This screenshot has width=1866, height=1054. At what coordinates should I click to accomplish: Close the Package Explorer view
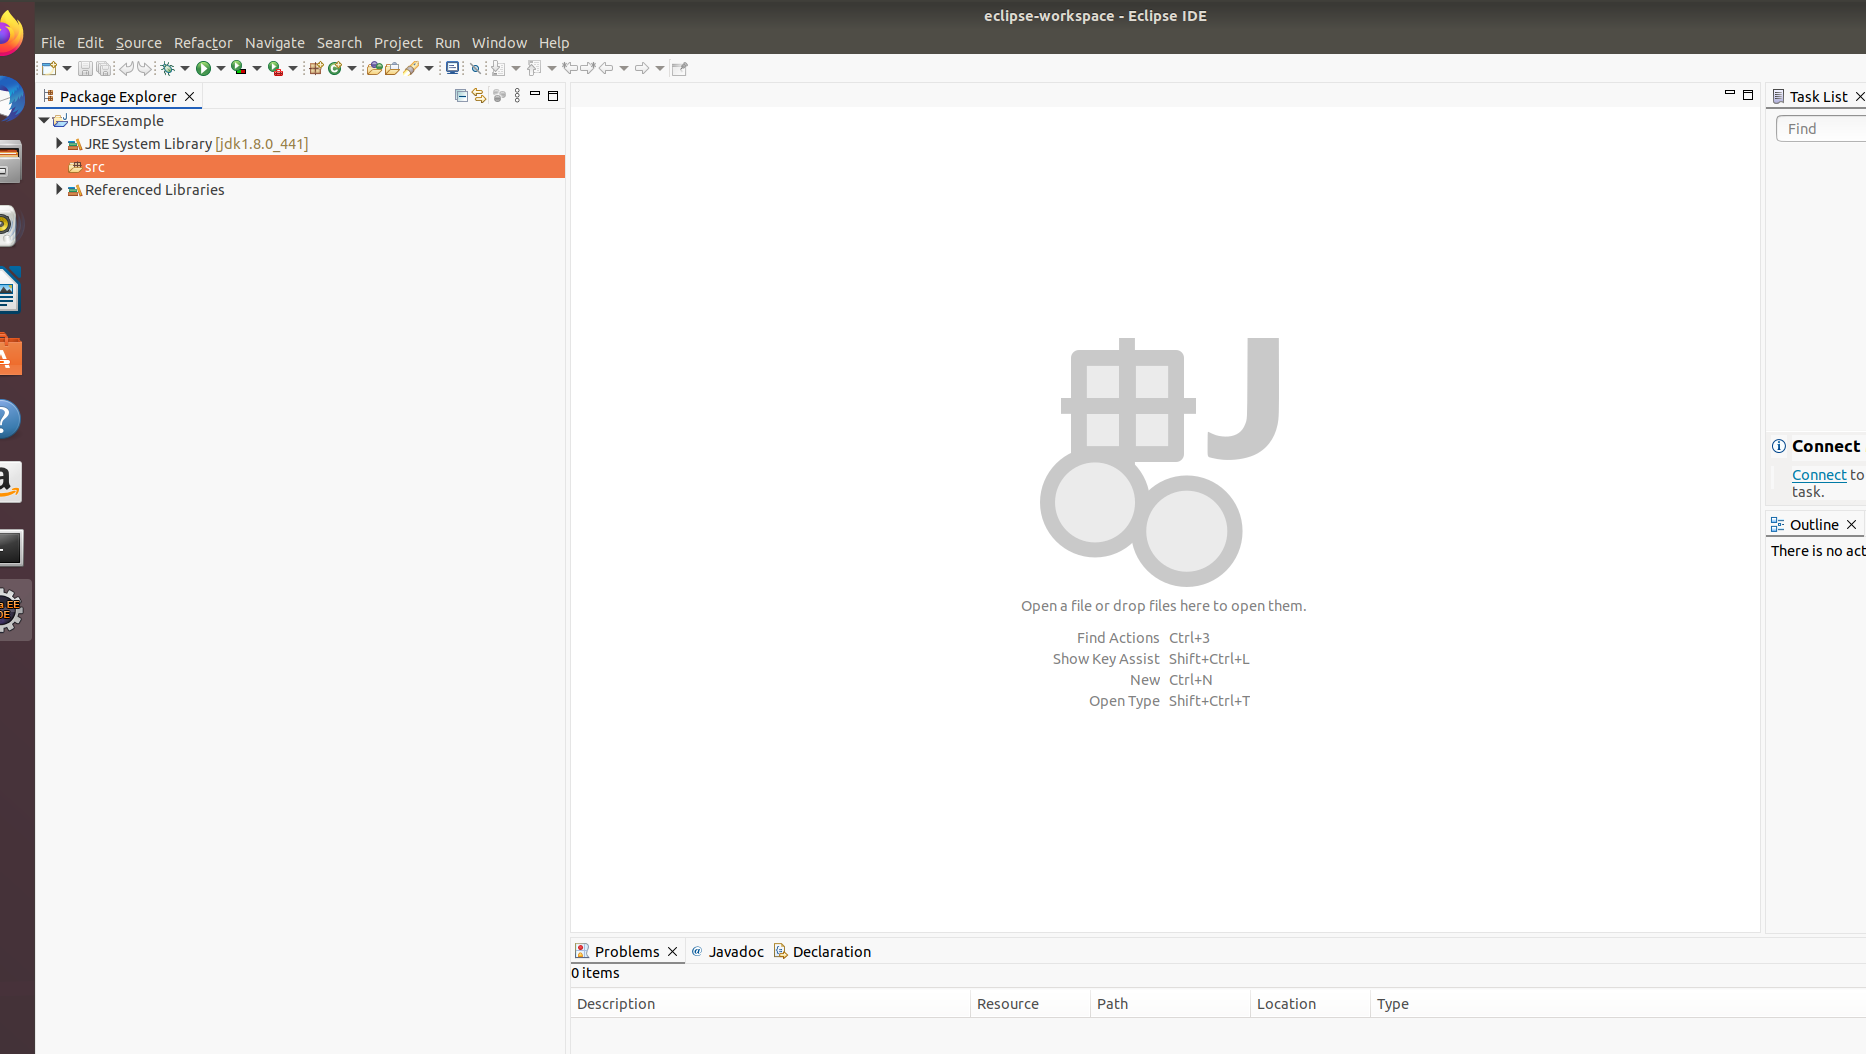[x=189, y=96]
